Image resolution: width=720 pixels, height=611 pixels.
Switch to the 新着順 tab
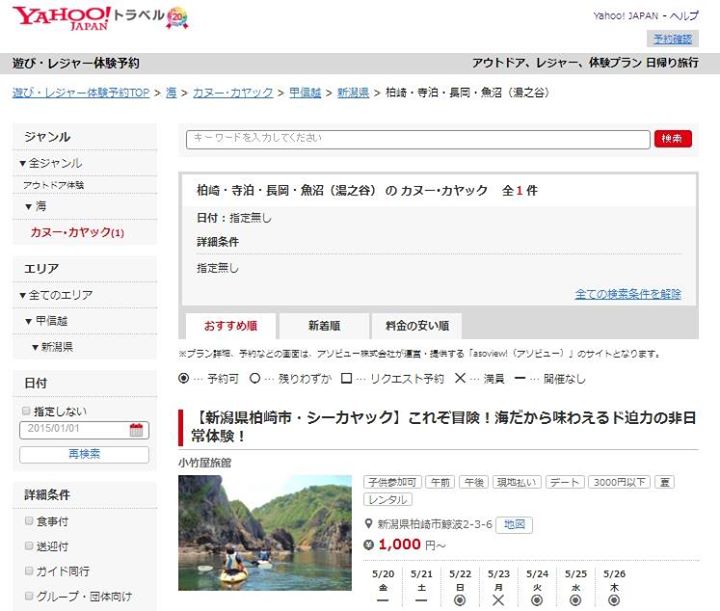pyautogui.click(x=324, y=326)
